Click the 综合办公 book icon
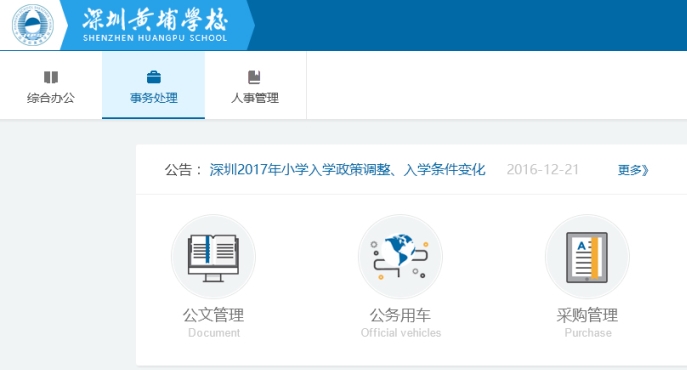Screen dimensions: 687x370 tap(51, 78)
